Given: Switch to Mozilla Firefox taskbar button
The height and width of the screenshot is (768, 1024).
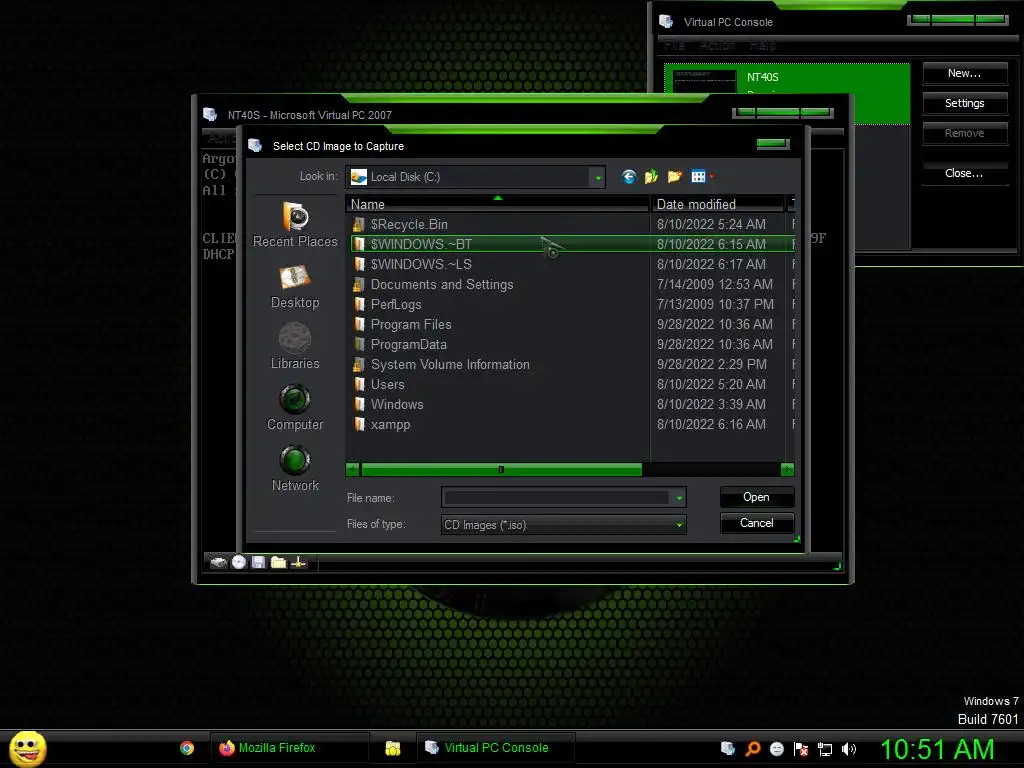Looking at the screenshot, I should click(x=289, y=748).
